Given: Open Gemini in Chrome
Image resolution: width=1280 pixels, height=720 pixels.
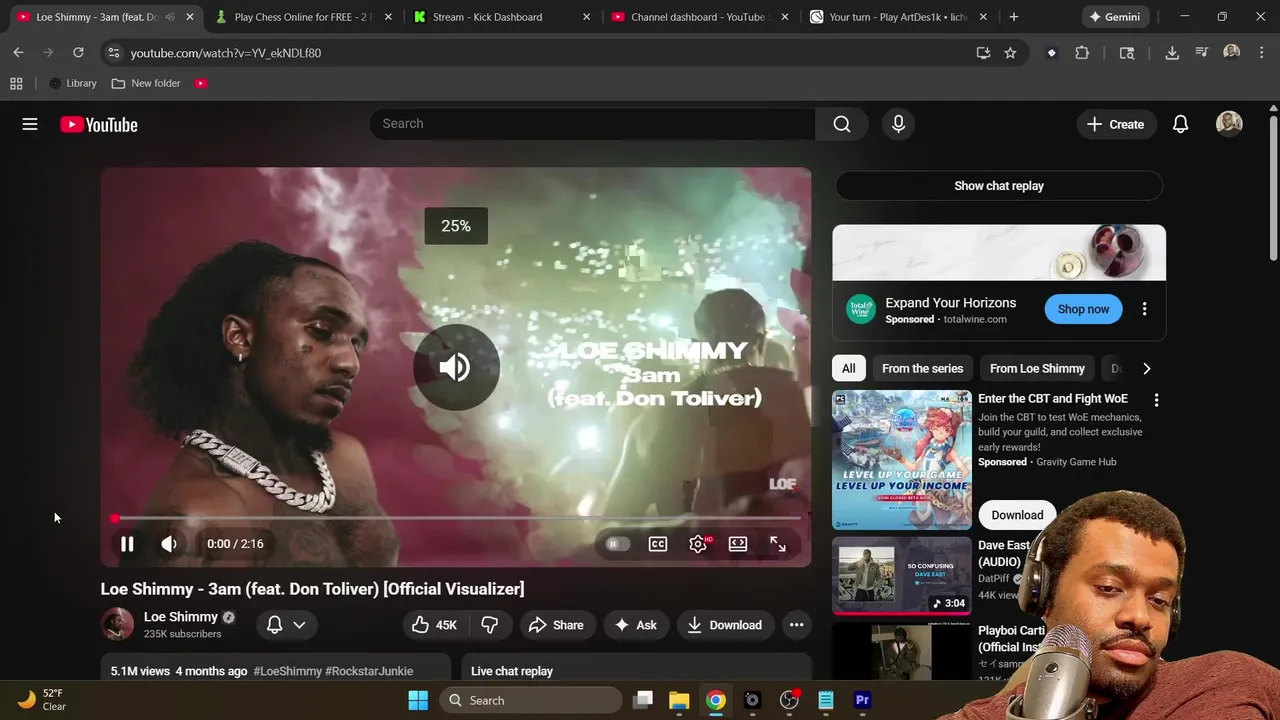Looking at the screenshot, I should [x=1114, y=17].
